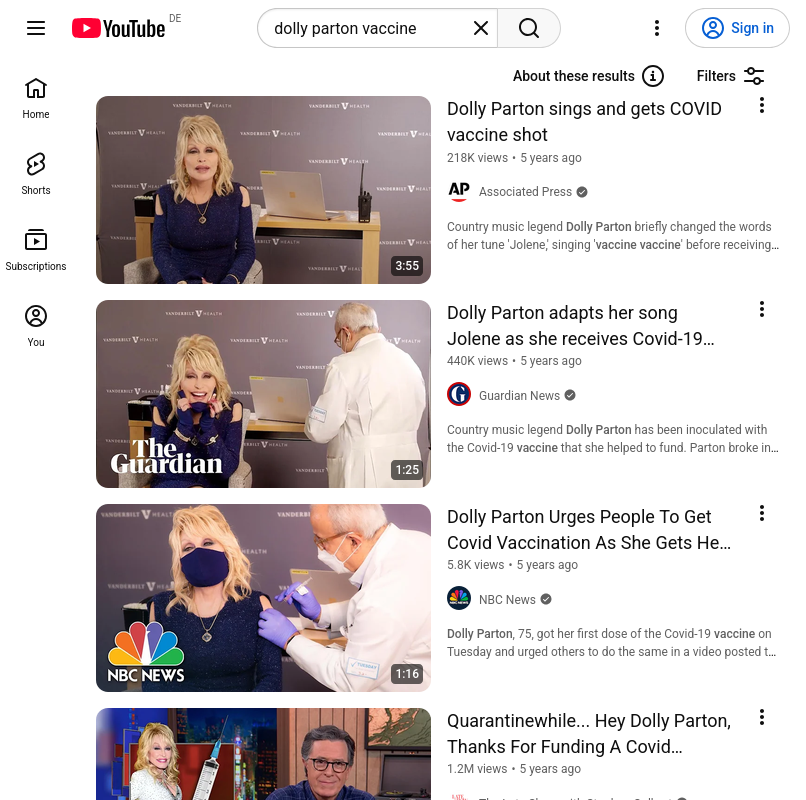
Task: Open options menu for NBC News video
Action: (762, 513)
